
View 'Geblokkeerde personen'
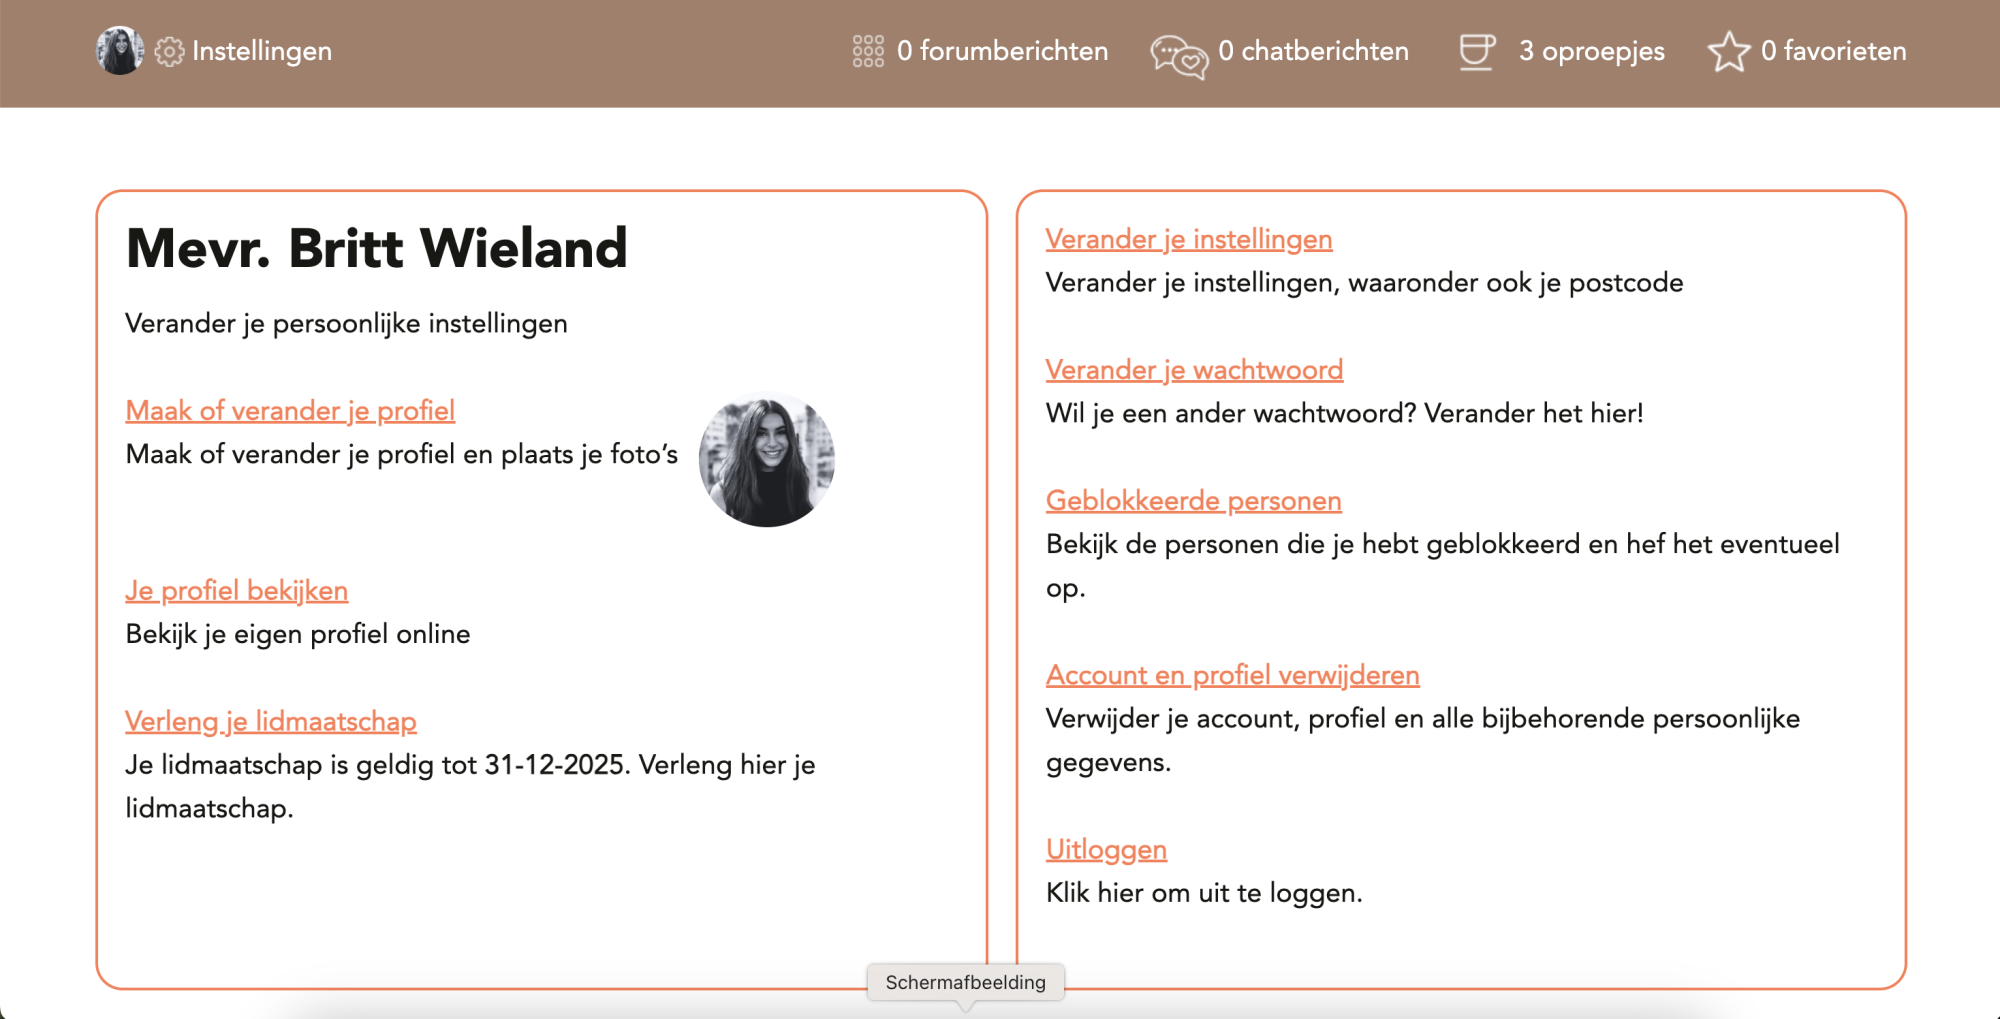(1193, 500)
